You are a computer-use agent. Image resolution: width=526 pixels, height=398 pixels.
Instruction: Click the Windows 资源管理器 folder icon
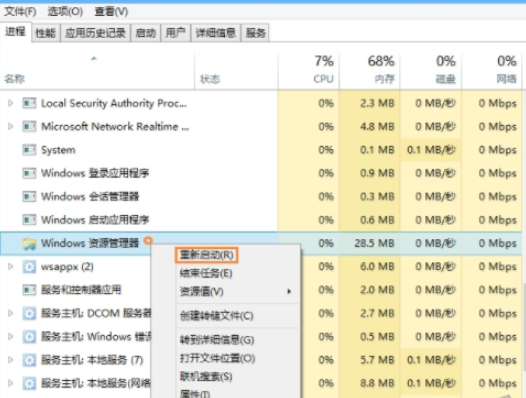[29, 243]
